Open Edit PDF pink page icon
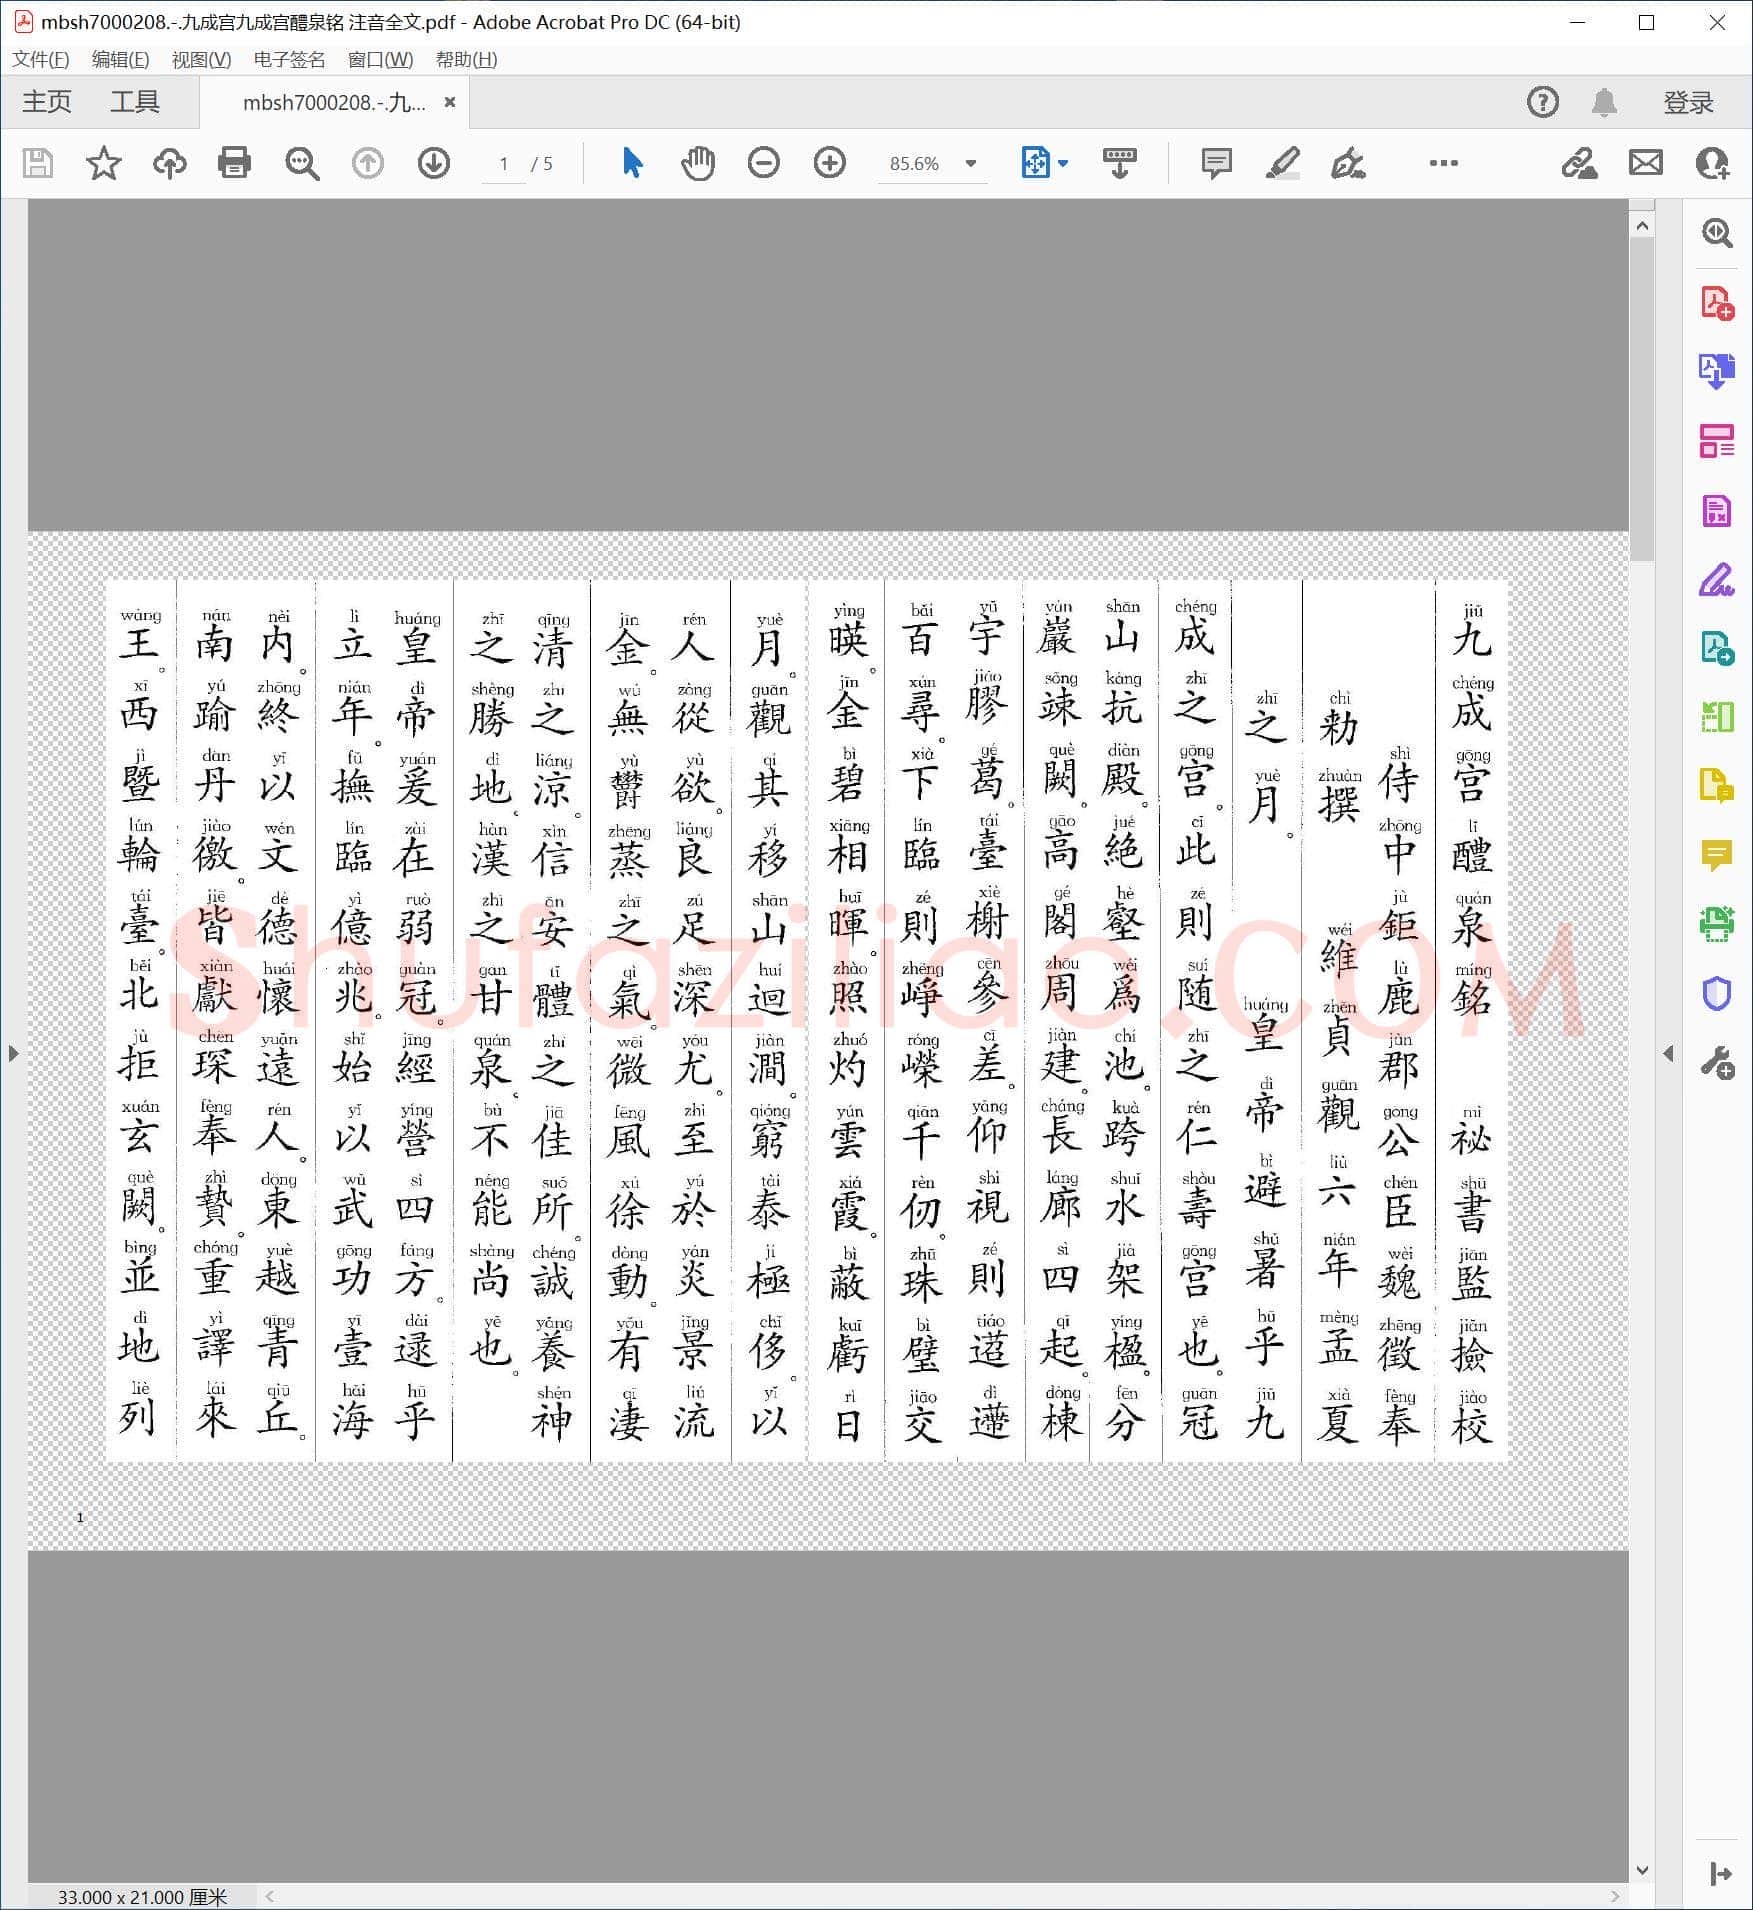The image size is (1753, 1910). coord(1717,510)
